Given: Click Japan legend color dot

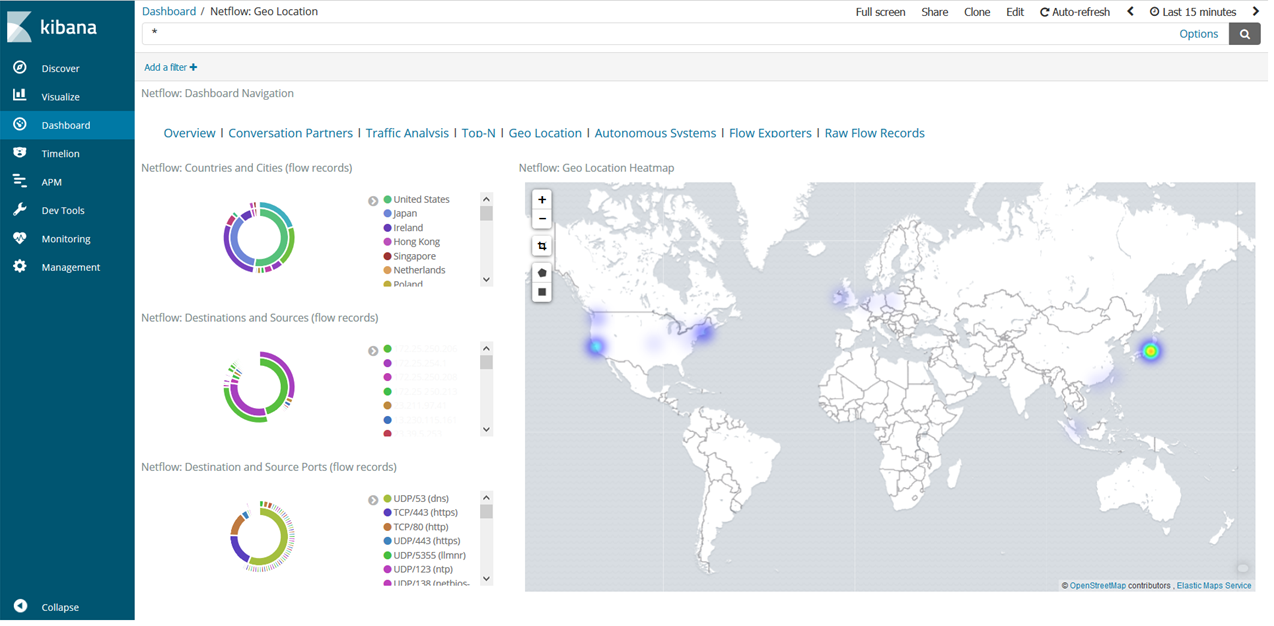Looking at the screenshot, I should pyautogui.click(x=387, y=214).
